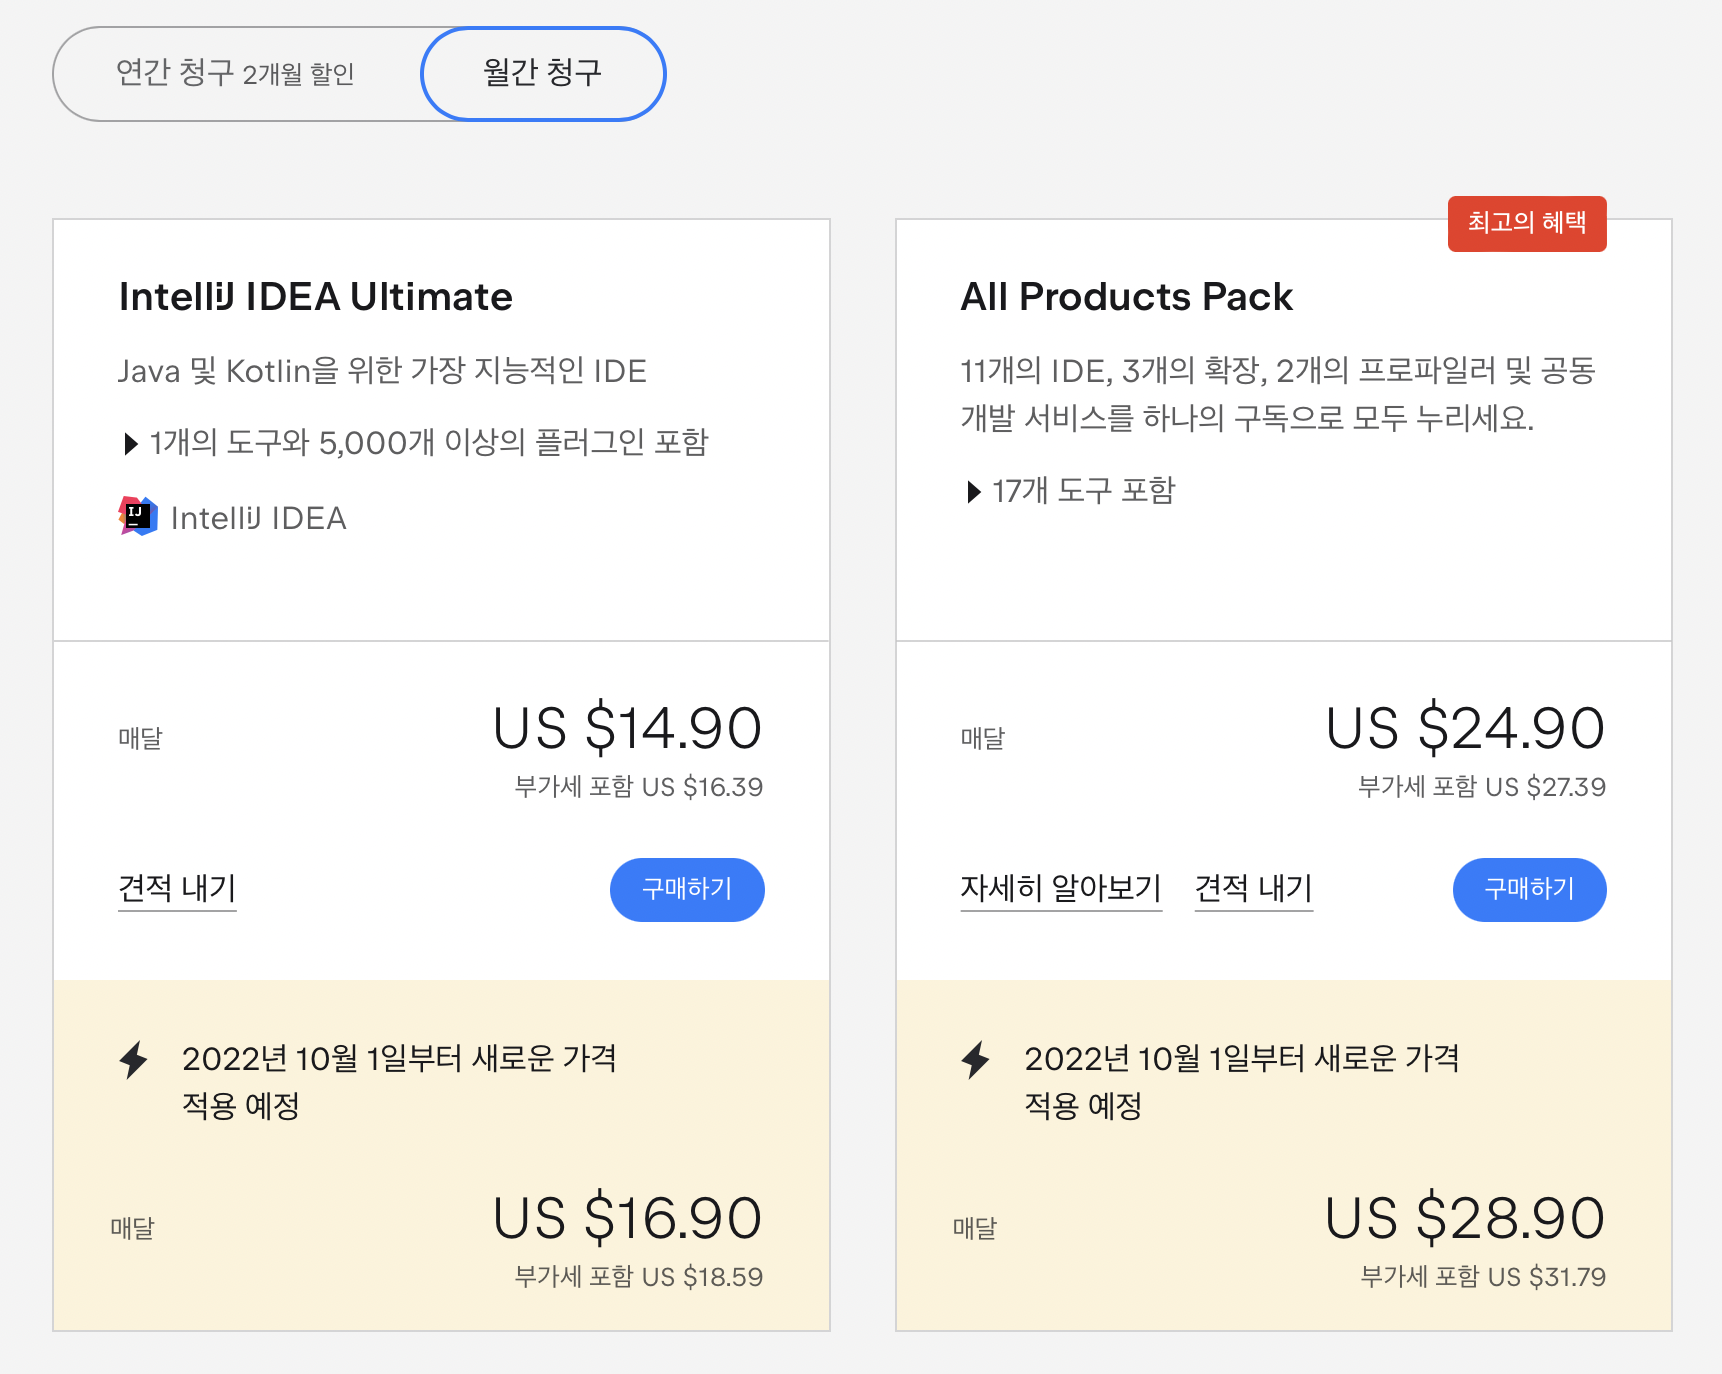Switch to 연간 청구 yearly billing
The image size is (1722, 1374).
click(x=236, y=73)
